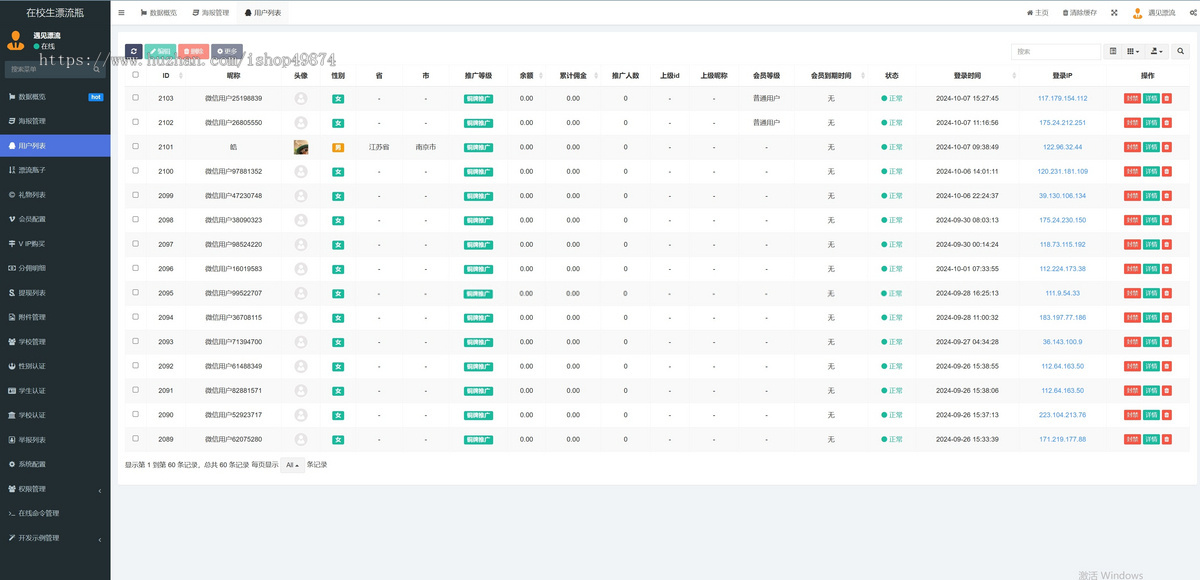
Task: Tick the checkbox for user ID 2102
Action: [x=136, y=122]
